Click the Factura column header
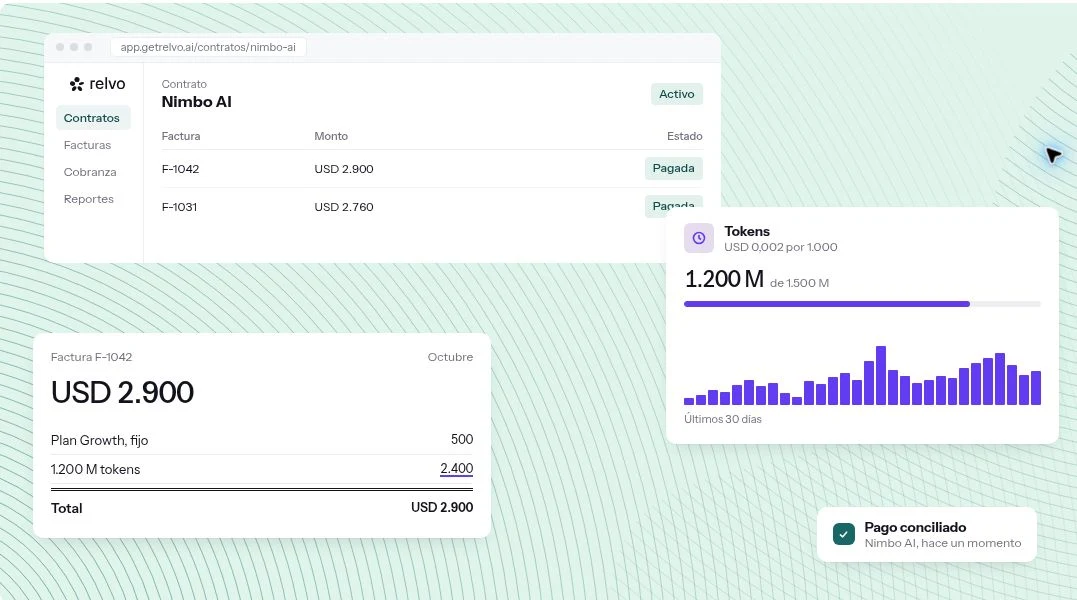 coord(181,136)
